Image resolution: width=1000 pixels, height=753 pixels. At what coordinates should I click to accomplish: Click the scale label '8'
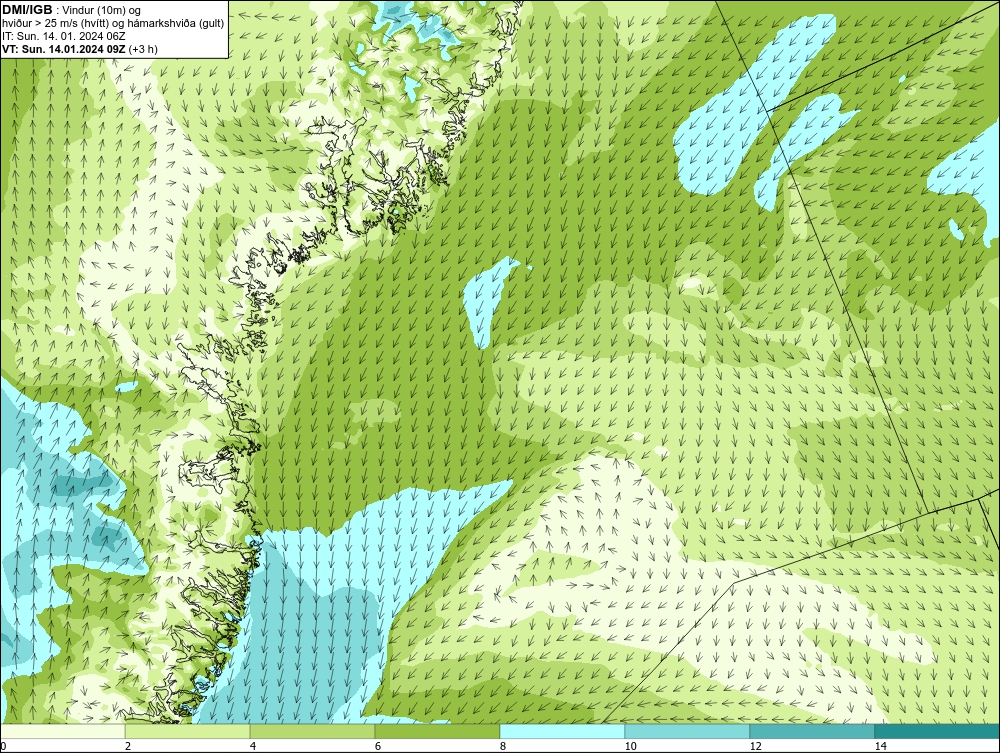click(x=503, y=746)
